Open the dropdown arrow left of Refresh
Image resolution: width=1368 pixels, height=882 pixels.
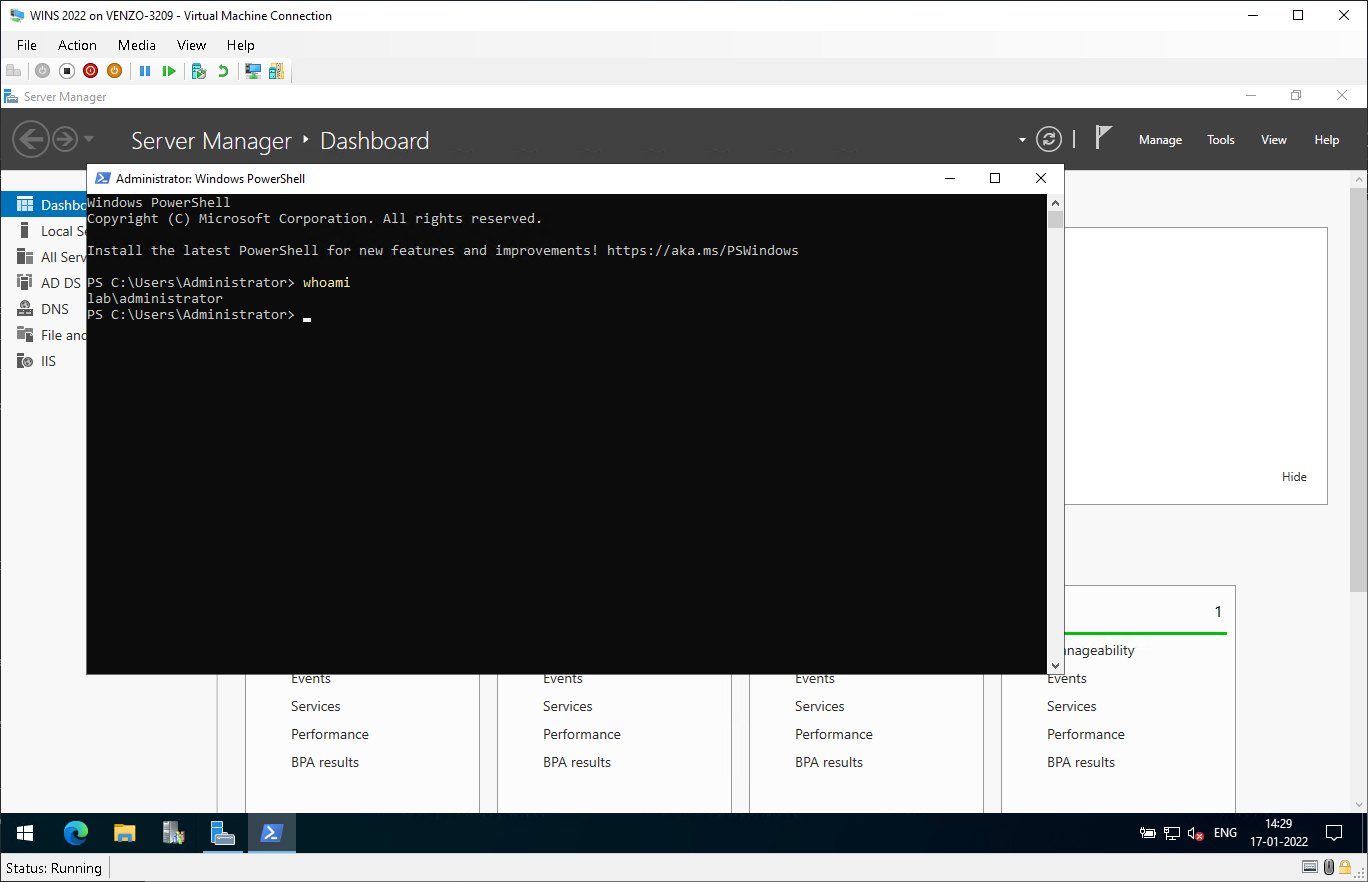(1022, 140)
